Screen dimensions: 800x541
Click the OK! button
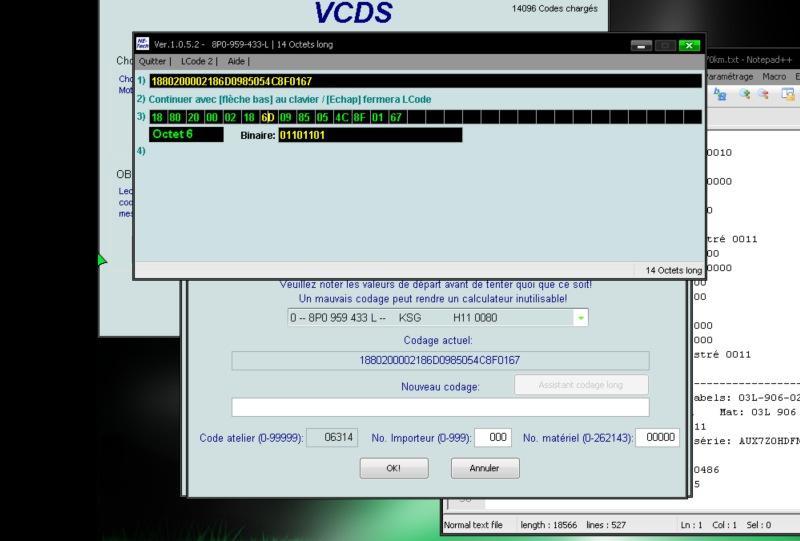point(394,468)
